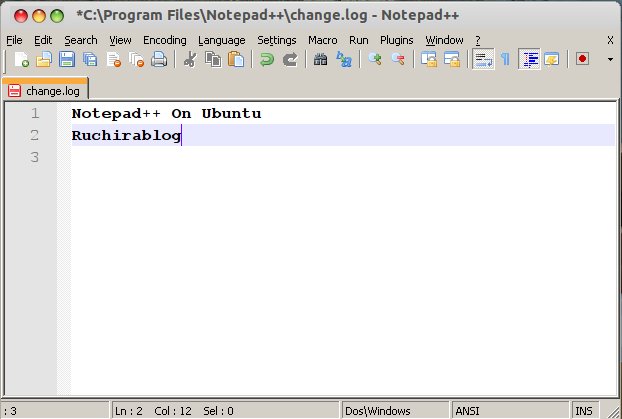This screenshot has width=622, height=419.
Task: Click the Ln : 2 Col : 12 status field
Action: (x=225, y=411)
